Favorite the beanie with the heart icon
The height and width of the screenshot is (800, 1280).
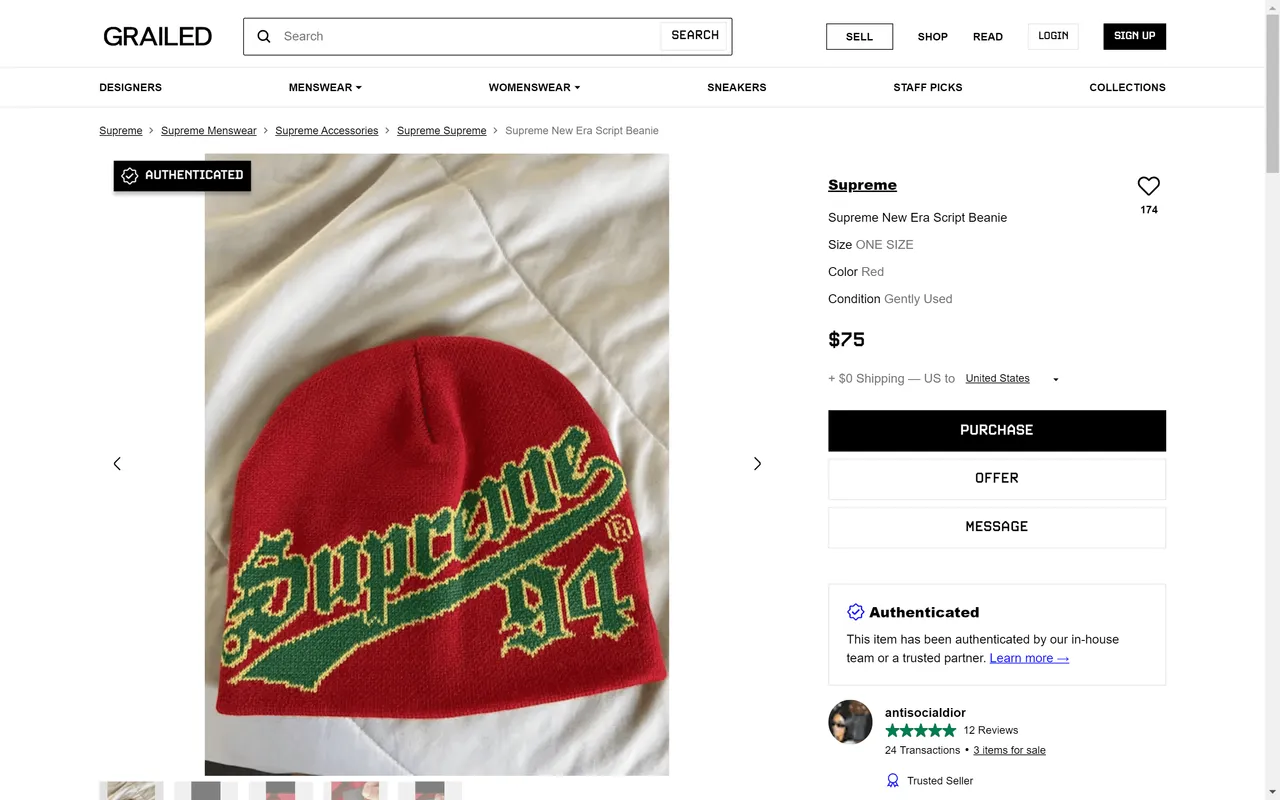1147,185
